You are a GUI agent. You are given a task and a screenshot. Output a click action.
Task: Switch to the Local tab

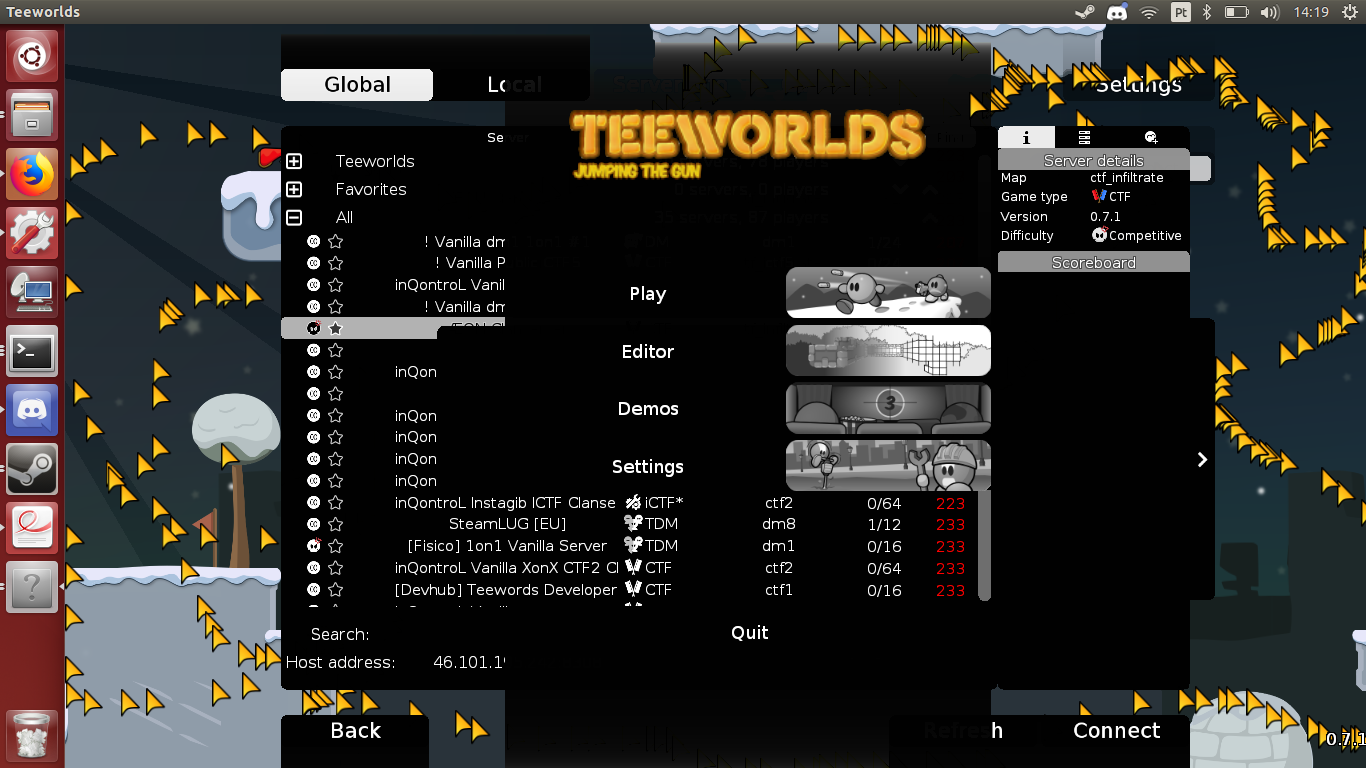(x=514, y=85)
